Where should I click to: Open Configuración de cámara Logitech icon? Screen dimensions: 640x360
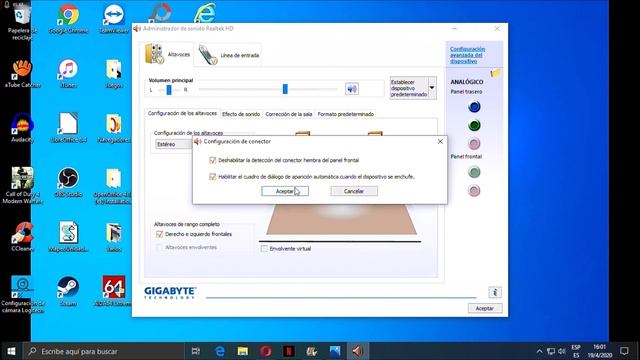(x=22, y=295)
